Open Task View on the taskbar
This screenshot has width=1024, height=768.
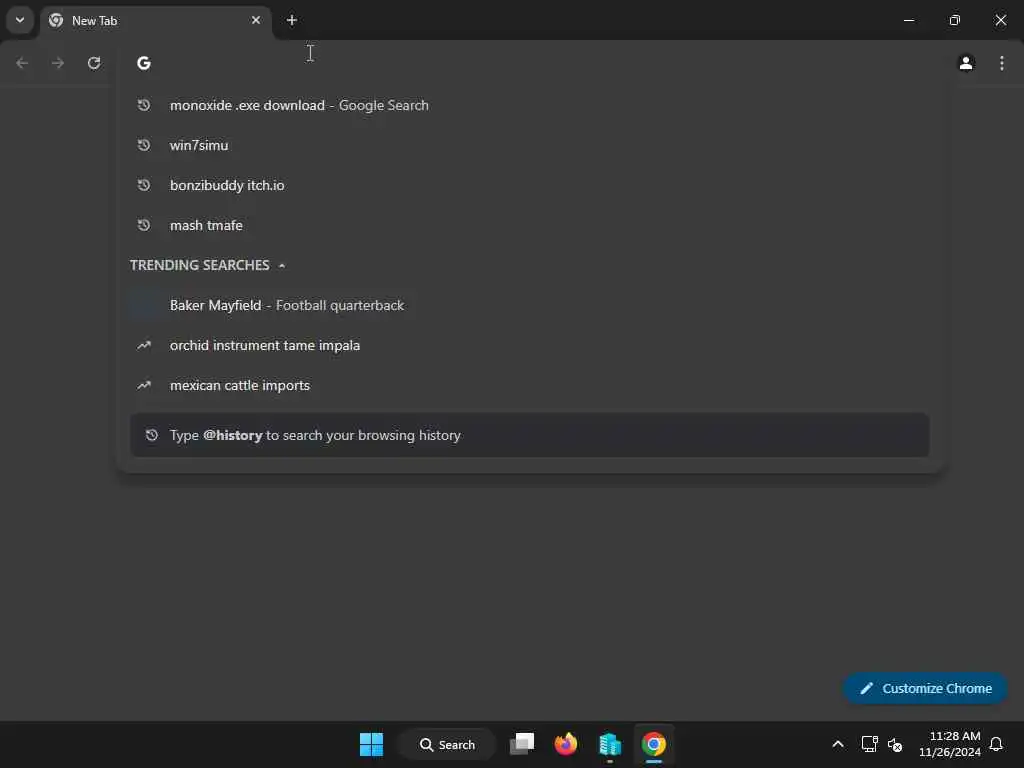pyautogui.click(x=522, y=744)
